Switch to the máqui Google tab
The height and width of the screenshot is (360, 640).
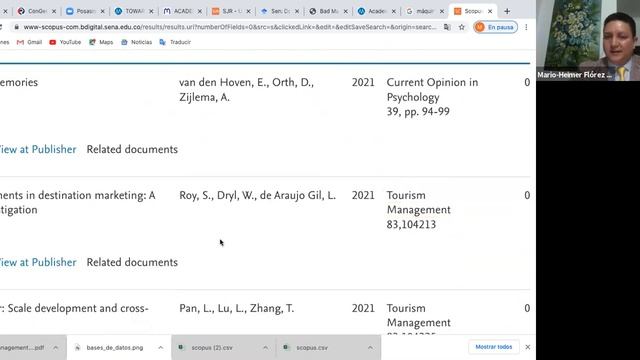tap(420, 11)
